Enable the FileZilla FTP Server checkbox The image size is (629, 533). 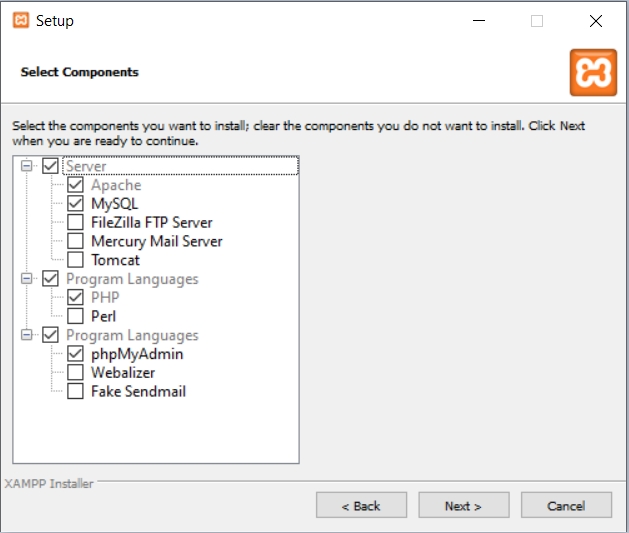click(75, 222)
